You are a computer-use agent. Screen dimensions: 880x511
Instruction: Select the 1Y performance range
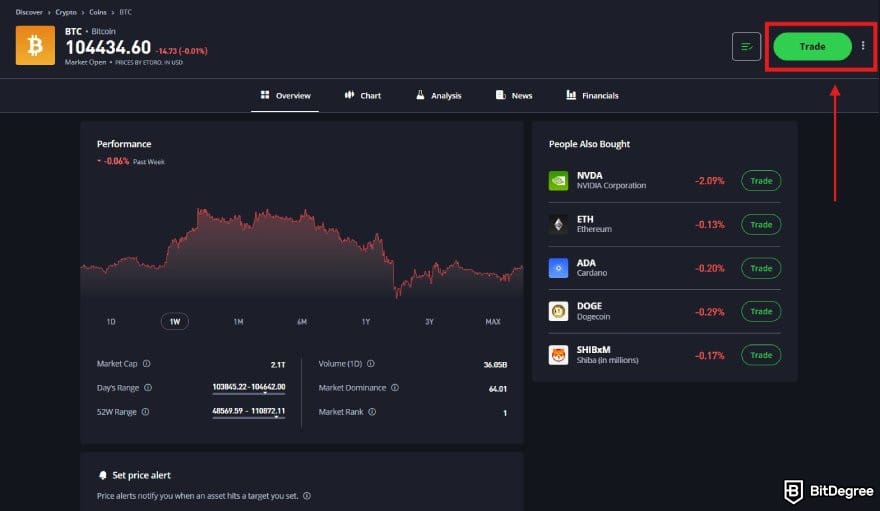366,321
